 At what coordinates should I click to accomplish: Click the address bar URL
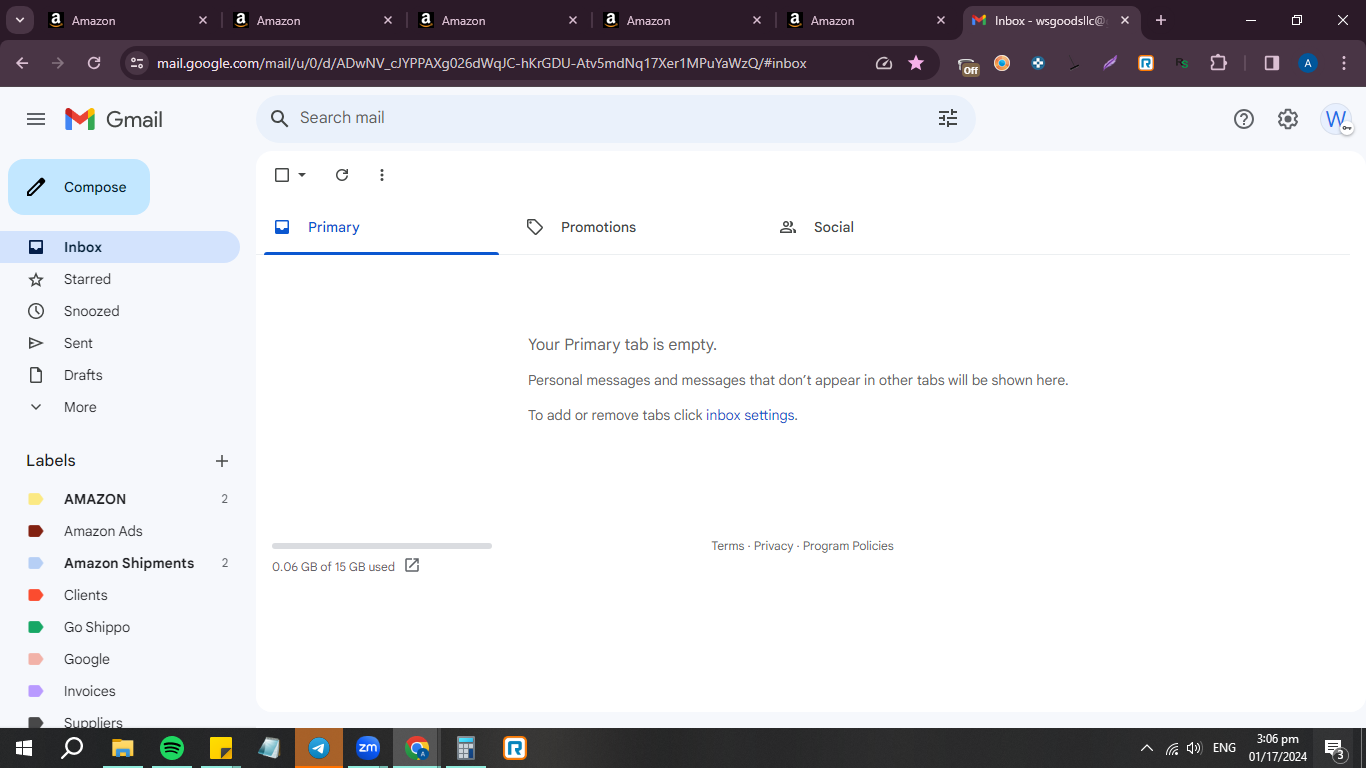pos(482,63)
